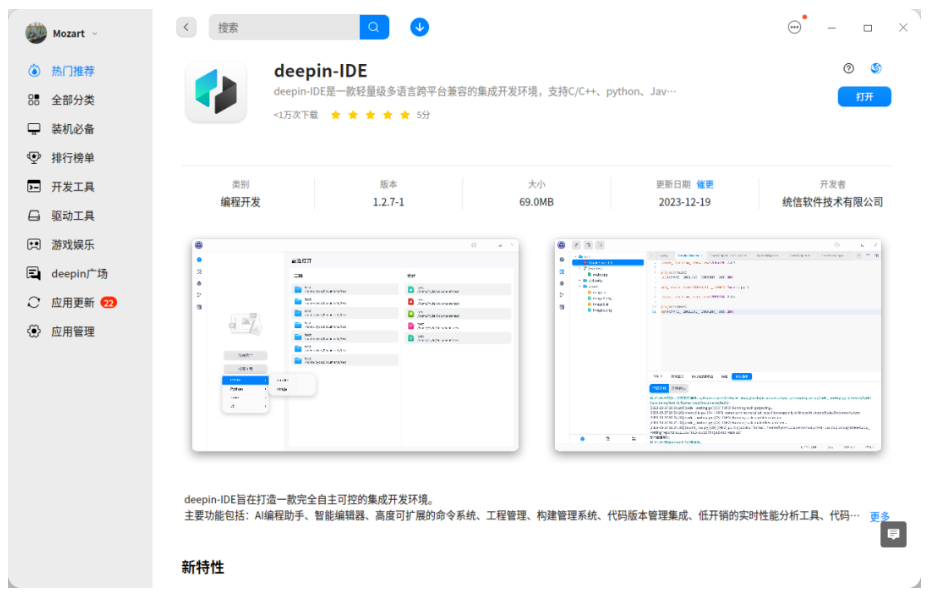Click the 装机必备 monitor icon
Image resolution: width=937 pixels, height=595 pixels.
click(x=34, y=128)
